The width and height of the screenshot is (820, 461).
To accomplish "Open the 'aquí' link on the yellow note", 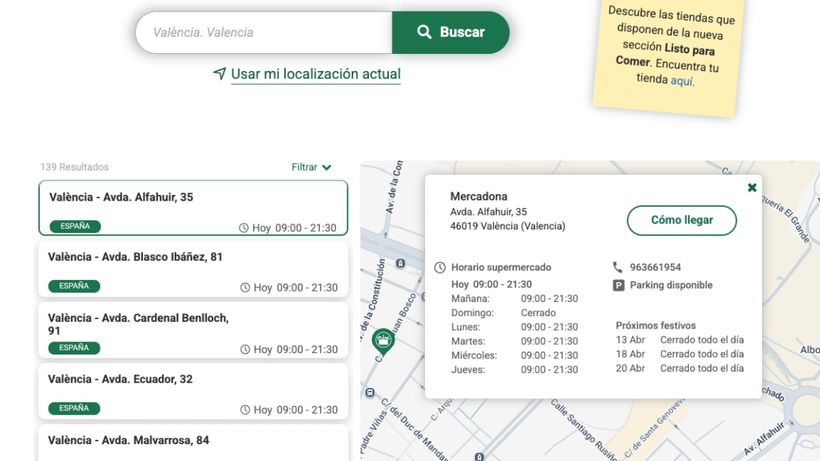I will (x=682, y=81).
